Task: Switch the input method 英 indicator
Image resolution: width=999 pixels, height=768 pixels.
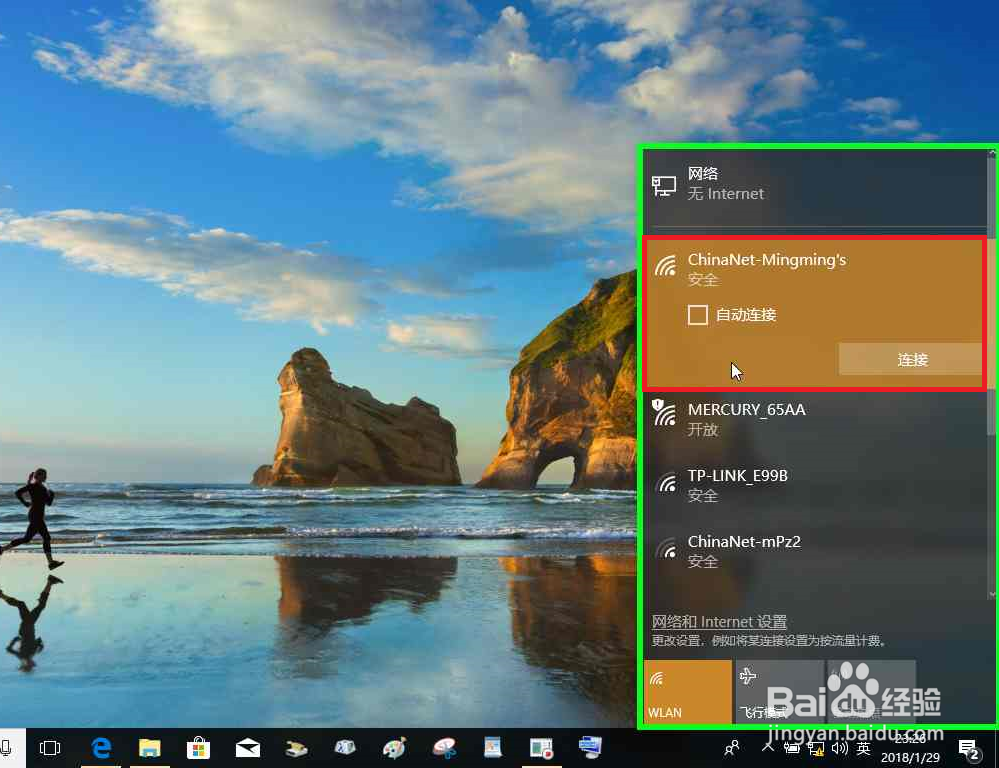Action: [863, 748]
